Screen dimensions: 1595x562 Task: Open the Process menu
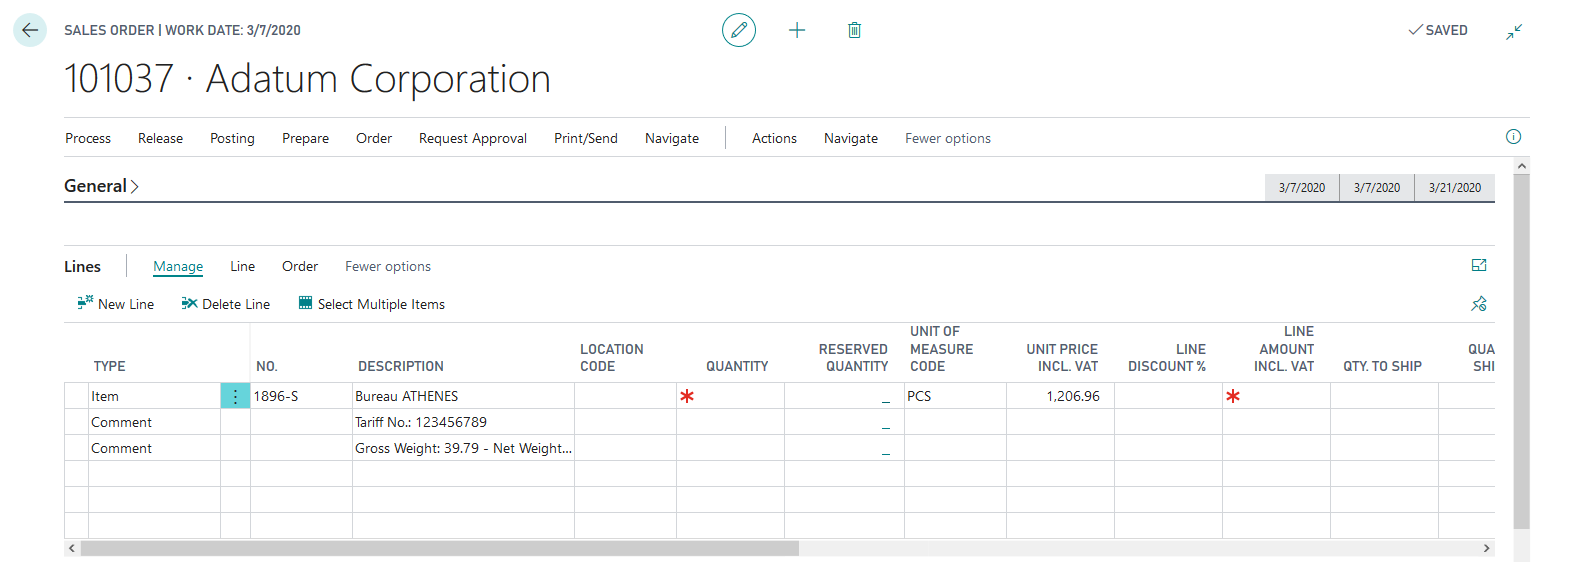pos(88,138)
